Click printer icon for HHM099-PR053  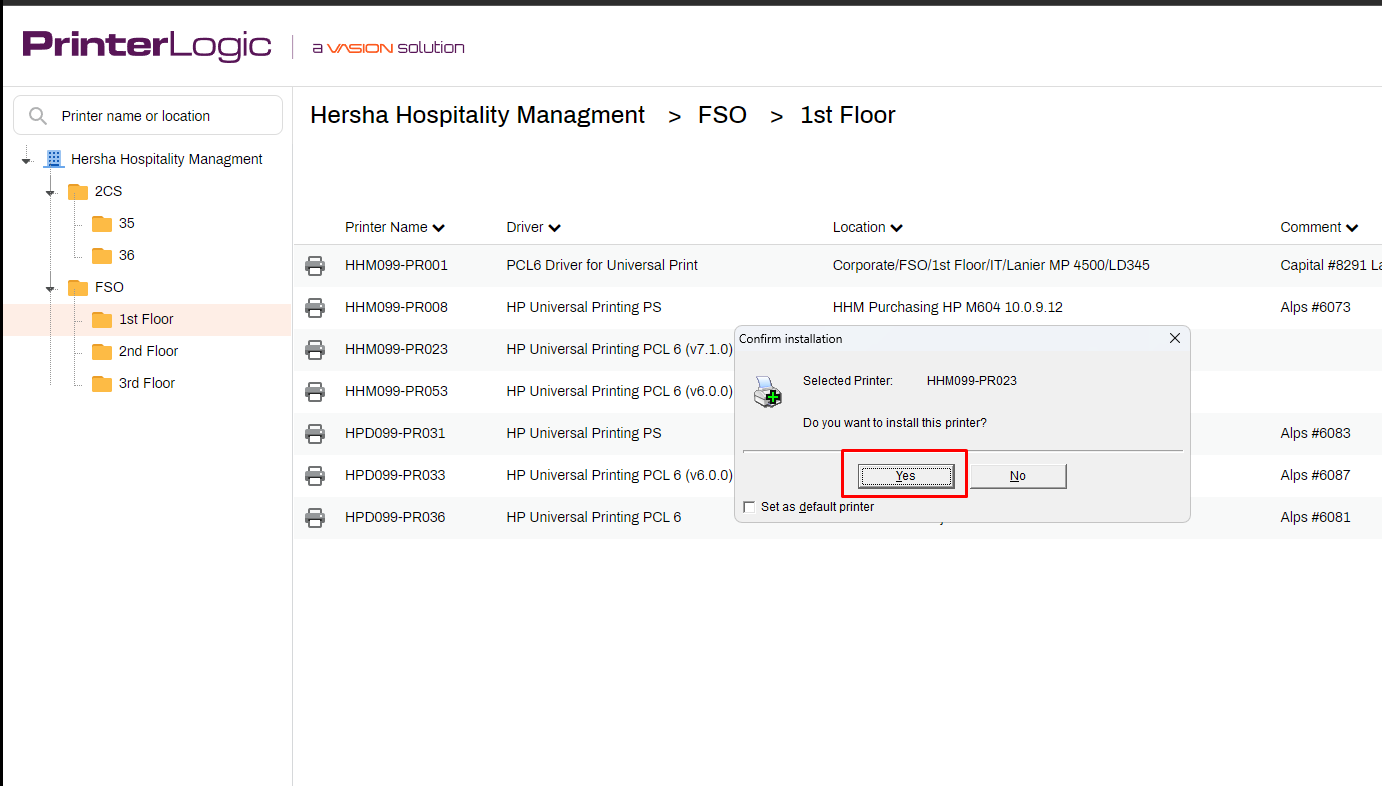315,391
